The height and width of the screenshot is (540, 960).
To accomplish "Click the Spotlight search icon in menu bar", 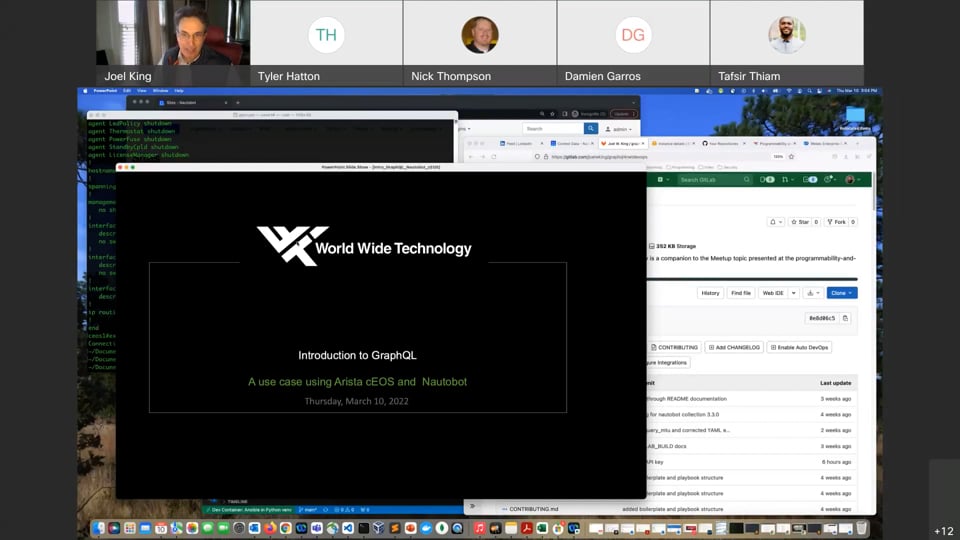I will [809, 91].
